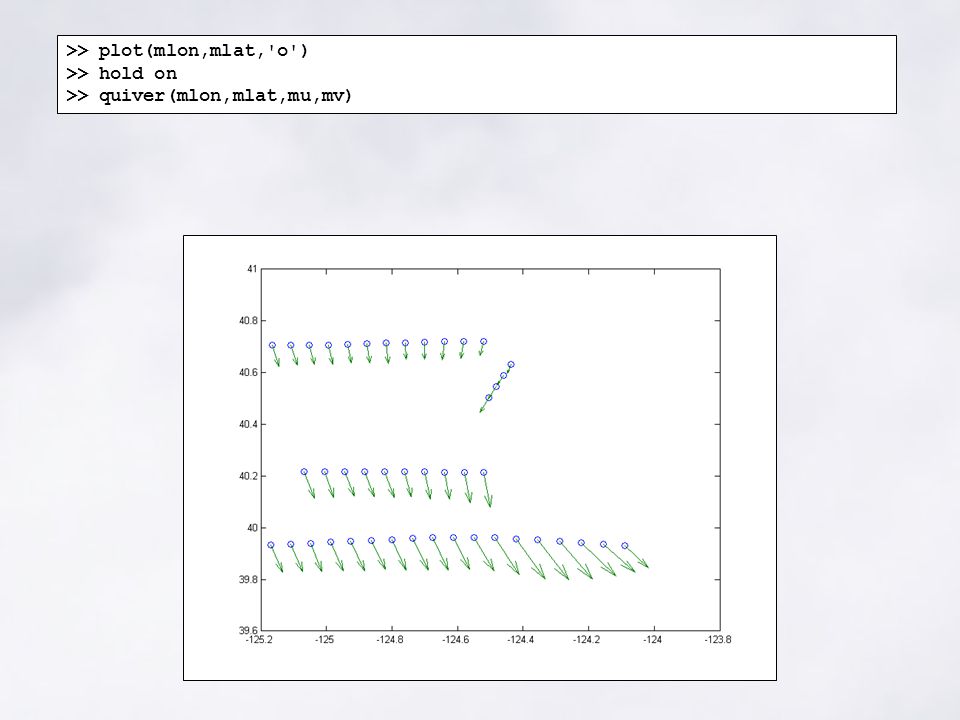Click the x-axis label -124.2
Screen dimensions: 960x720
pos(587,640)
